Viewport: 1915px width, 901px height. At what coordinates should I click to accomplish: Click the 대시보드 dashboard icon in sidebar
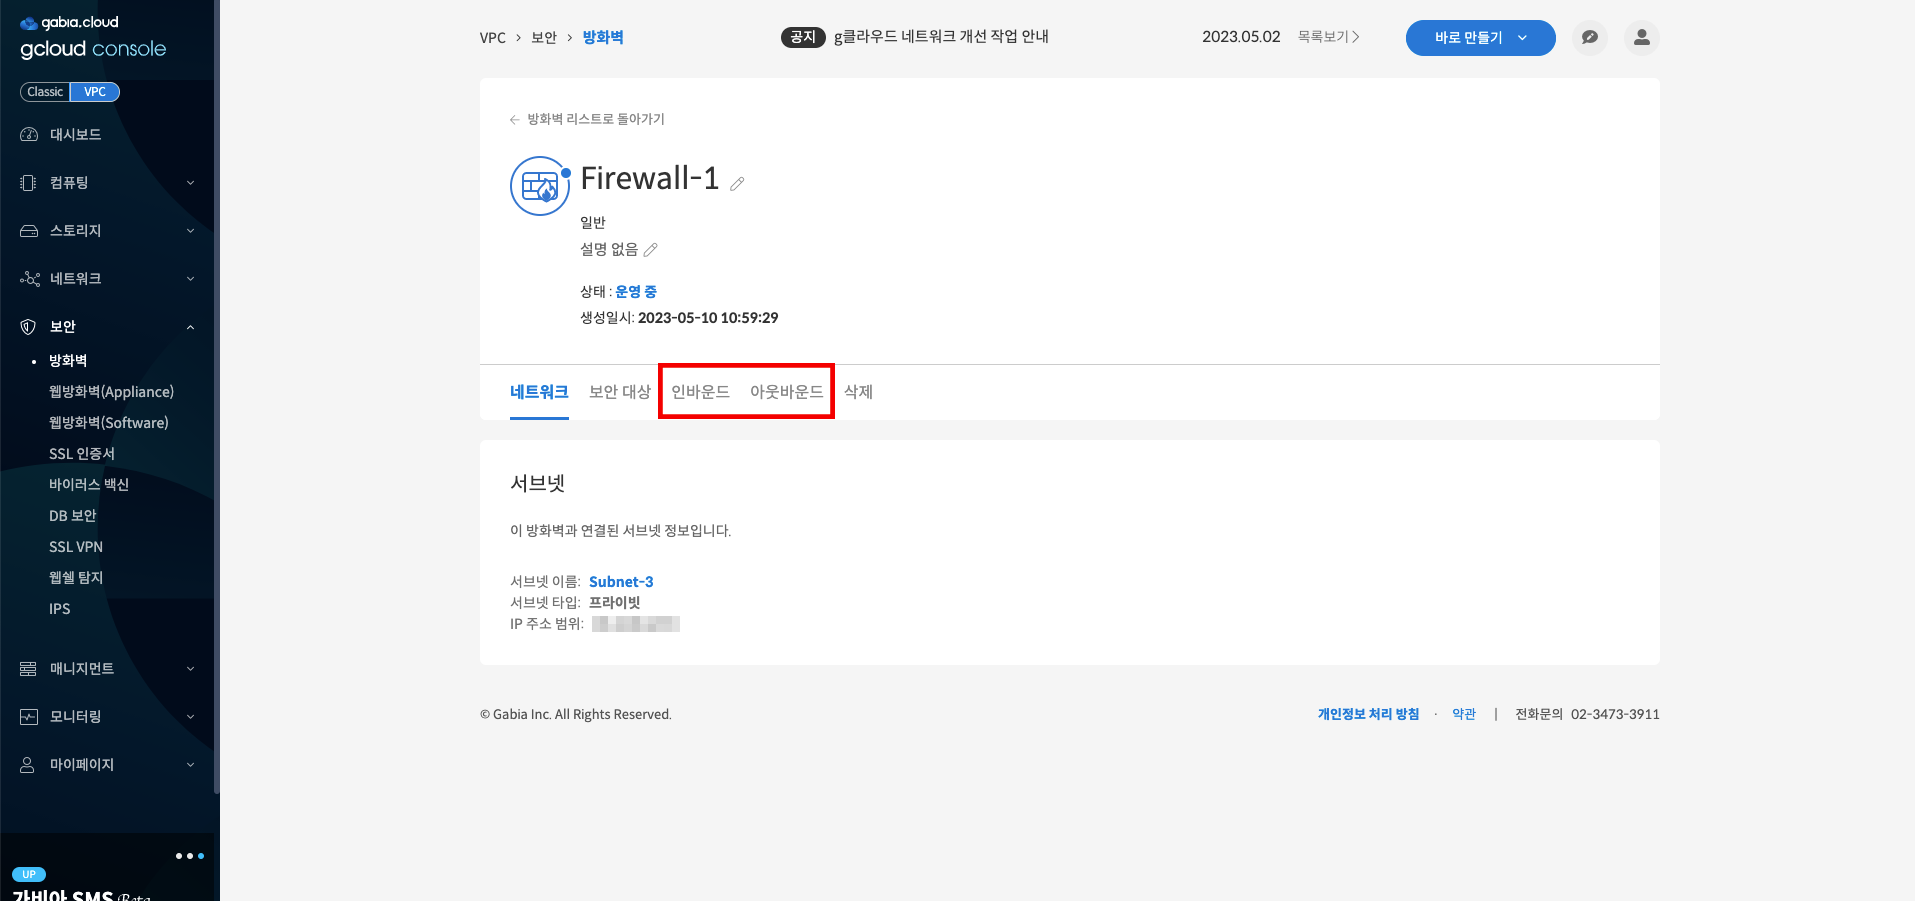pyautogui.click(x=29, y=135)
